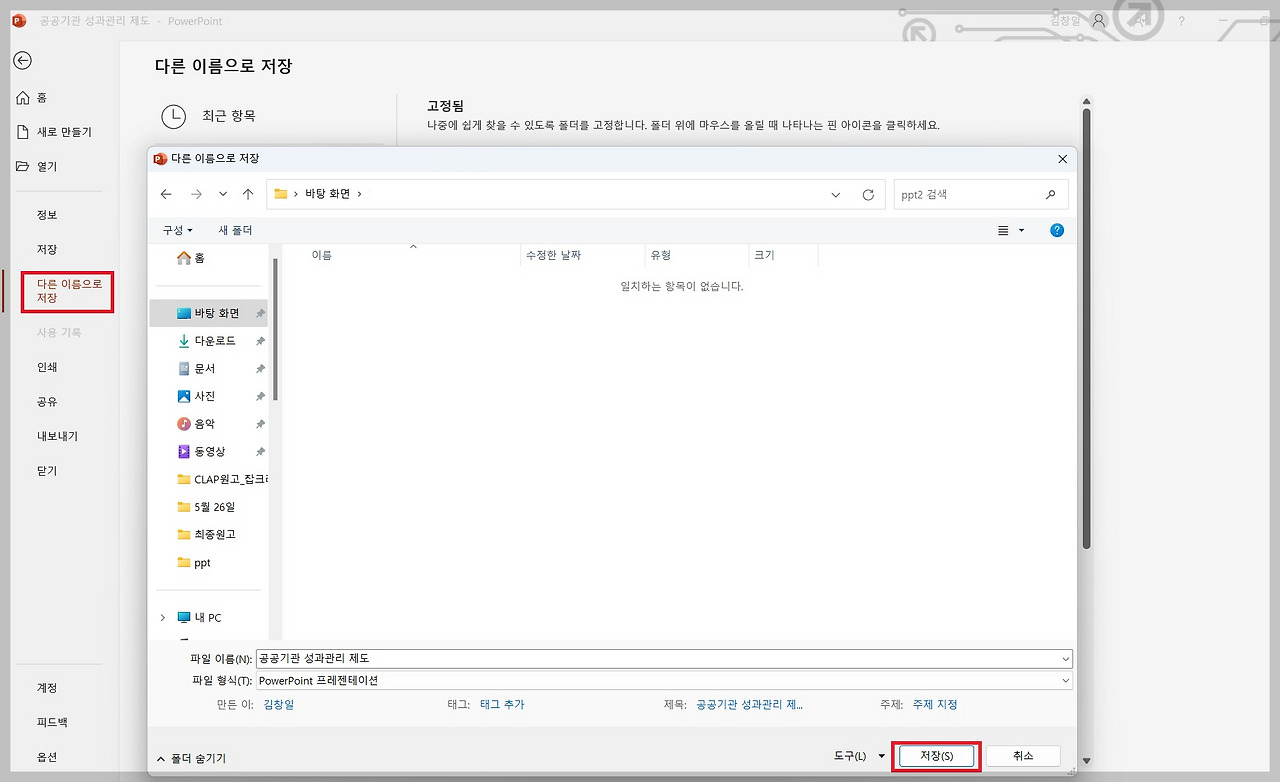This screenshot has width=1280, height=782.
Task: Click the dialog back navigation arrow
Action: point(166,194)
